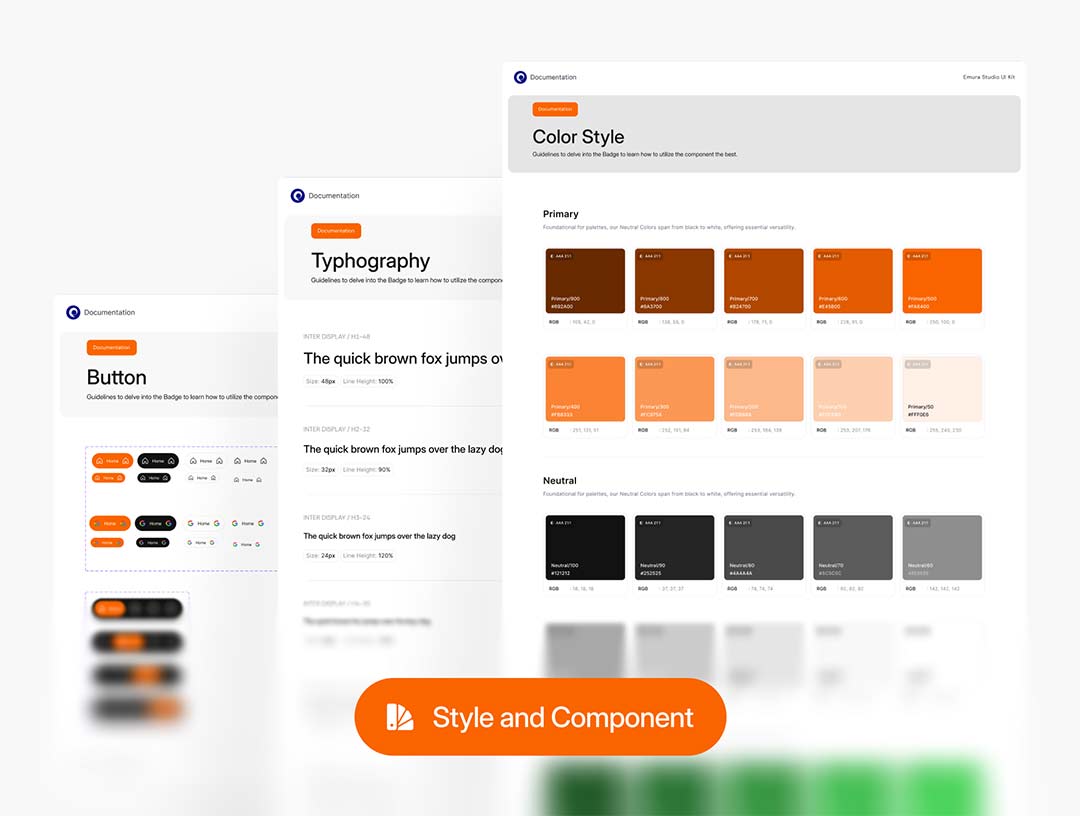Click the logo icon on Typography page header
The height and width of the screenshot is (816, 1080).
point(297,196)
